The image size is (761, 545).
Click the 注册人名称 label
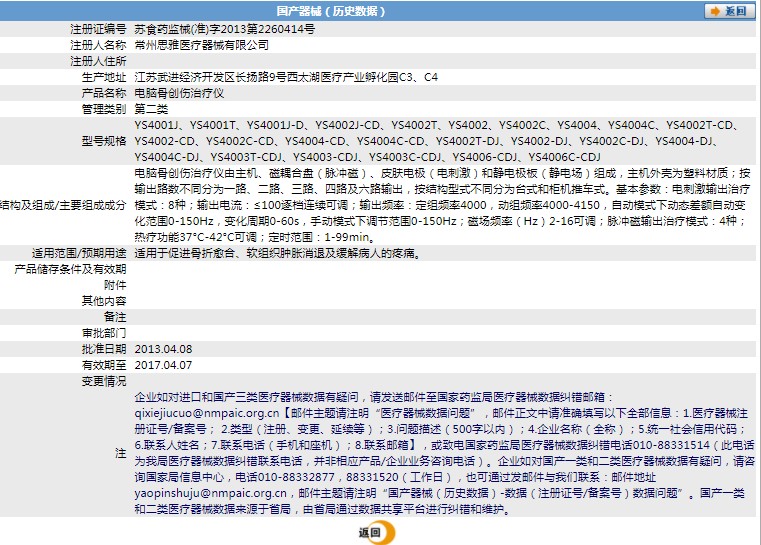(98, 45)
